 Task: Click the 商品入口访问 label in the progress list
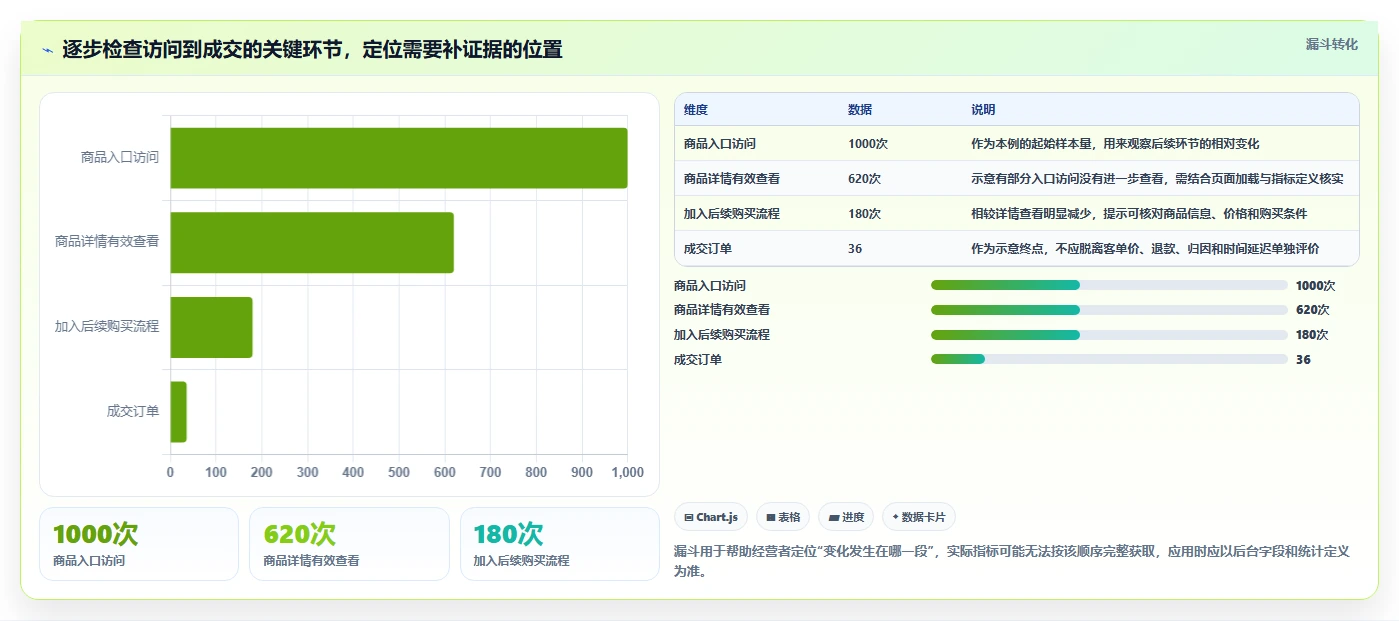[710, 285]
